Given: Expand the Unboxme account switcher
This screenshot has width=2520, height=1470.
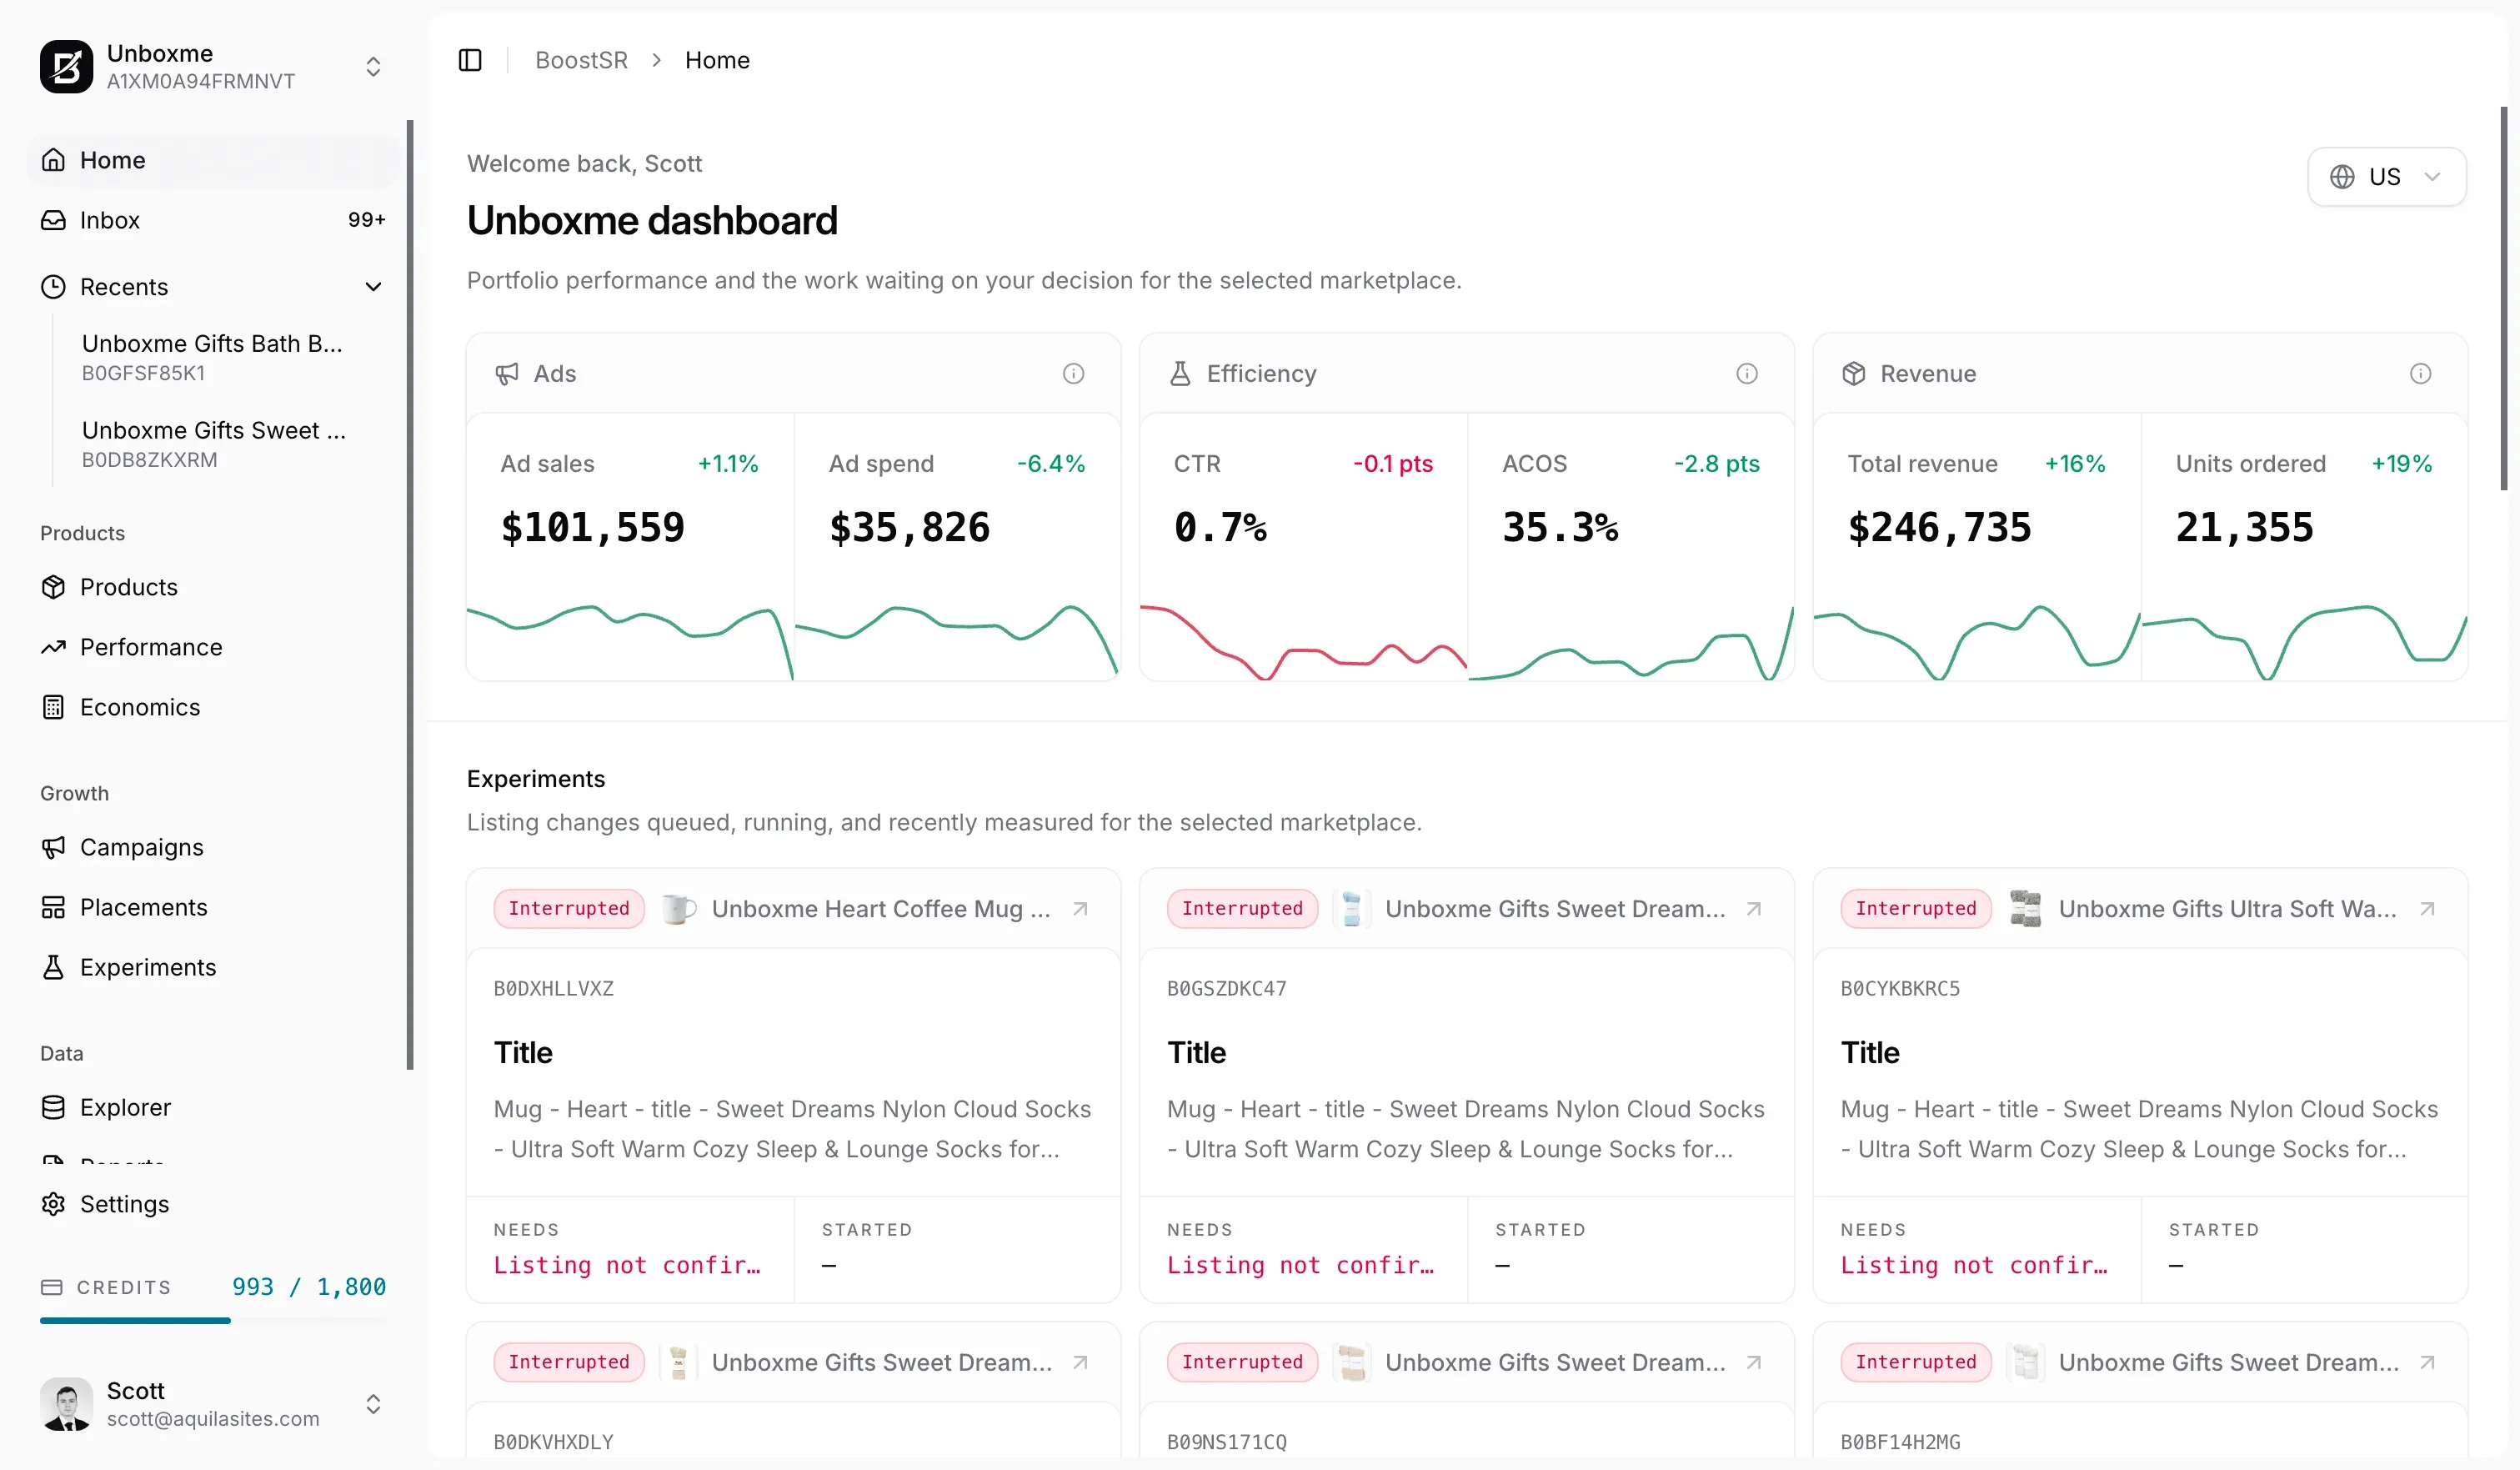Looking at the screenshot, I should (x=373, y=67).
